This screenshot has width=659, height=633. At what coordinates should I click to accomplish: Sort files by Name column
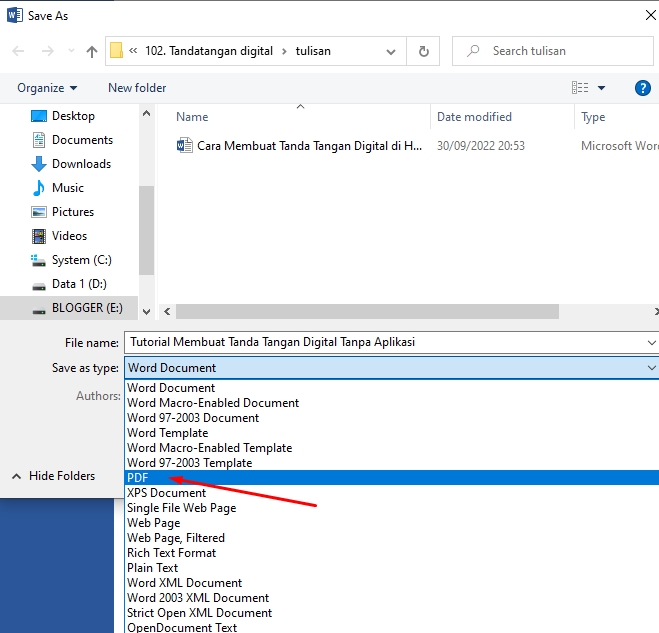(192, 117)
